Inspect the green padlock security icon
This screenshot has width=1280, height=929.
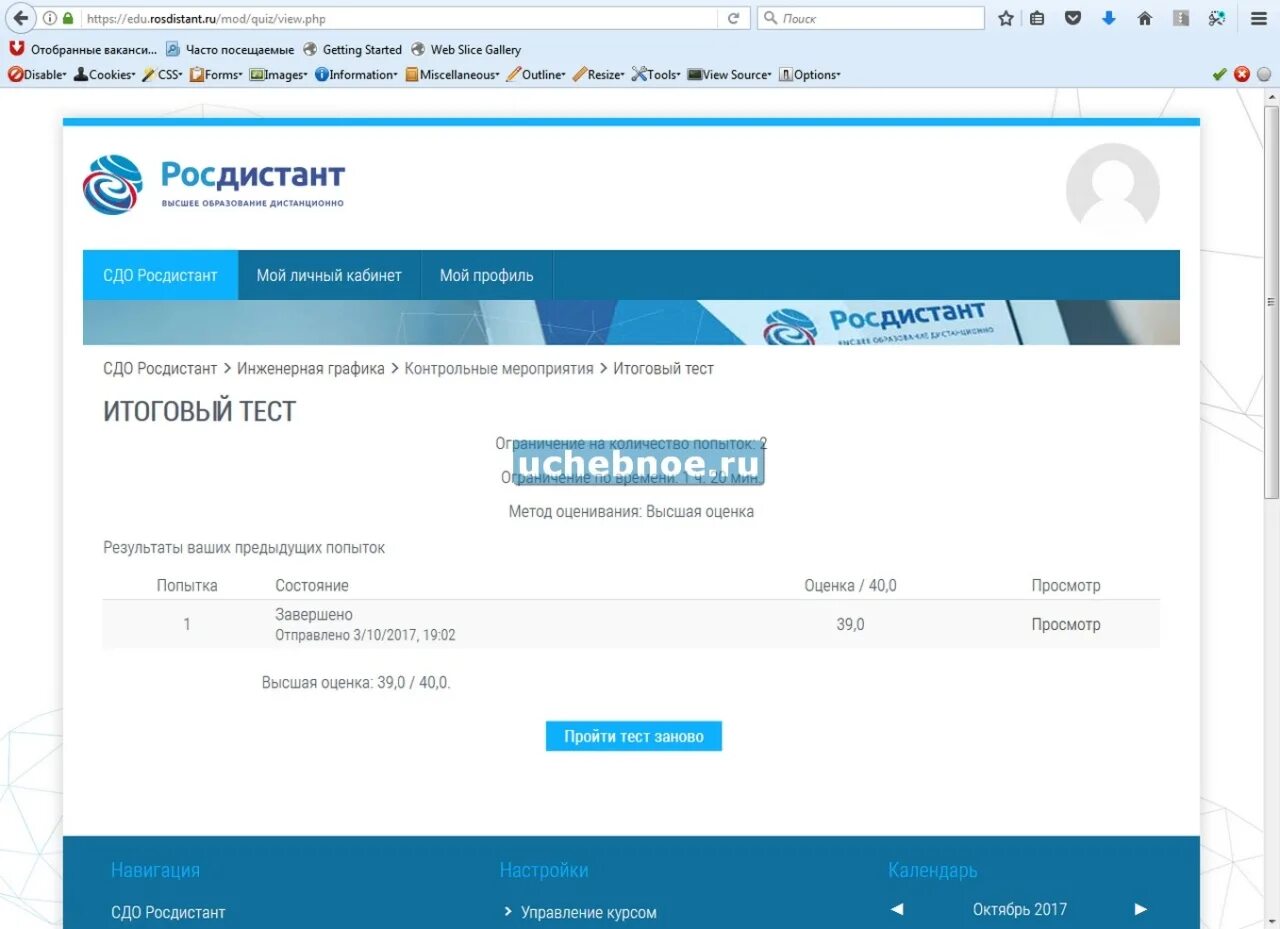(68, 18)
